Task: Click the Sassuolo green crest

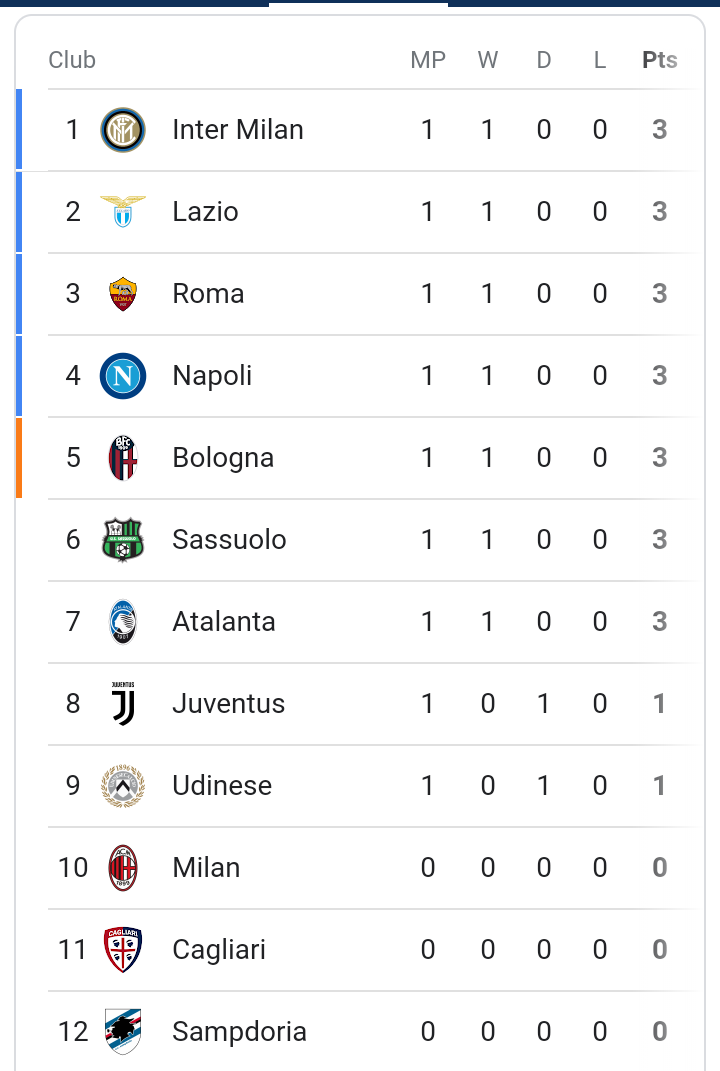Action: click(x=123, y=540)
